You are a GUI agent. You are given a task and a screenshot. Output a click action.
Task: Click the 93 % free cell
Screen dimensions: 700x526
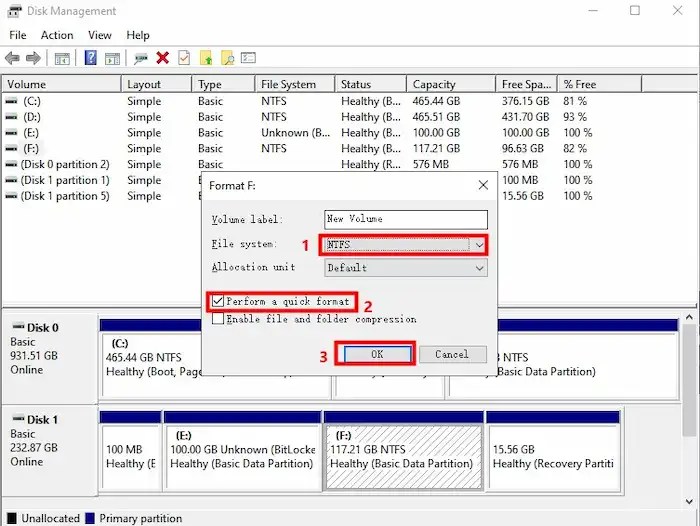(575, 117)
